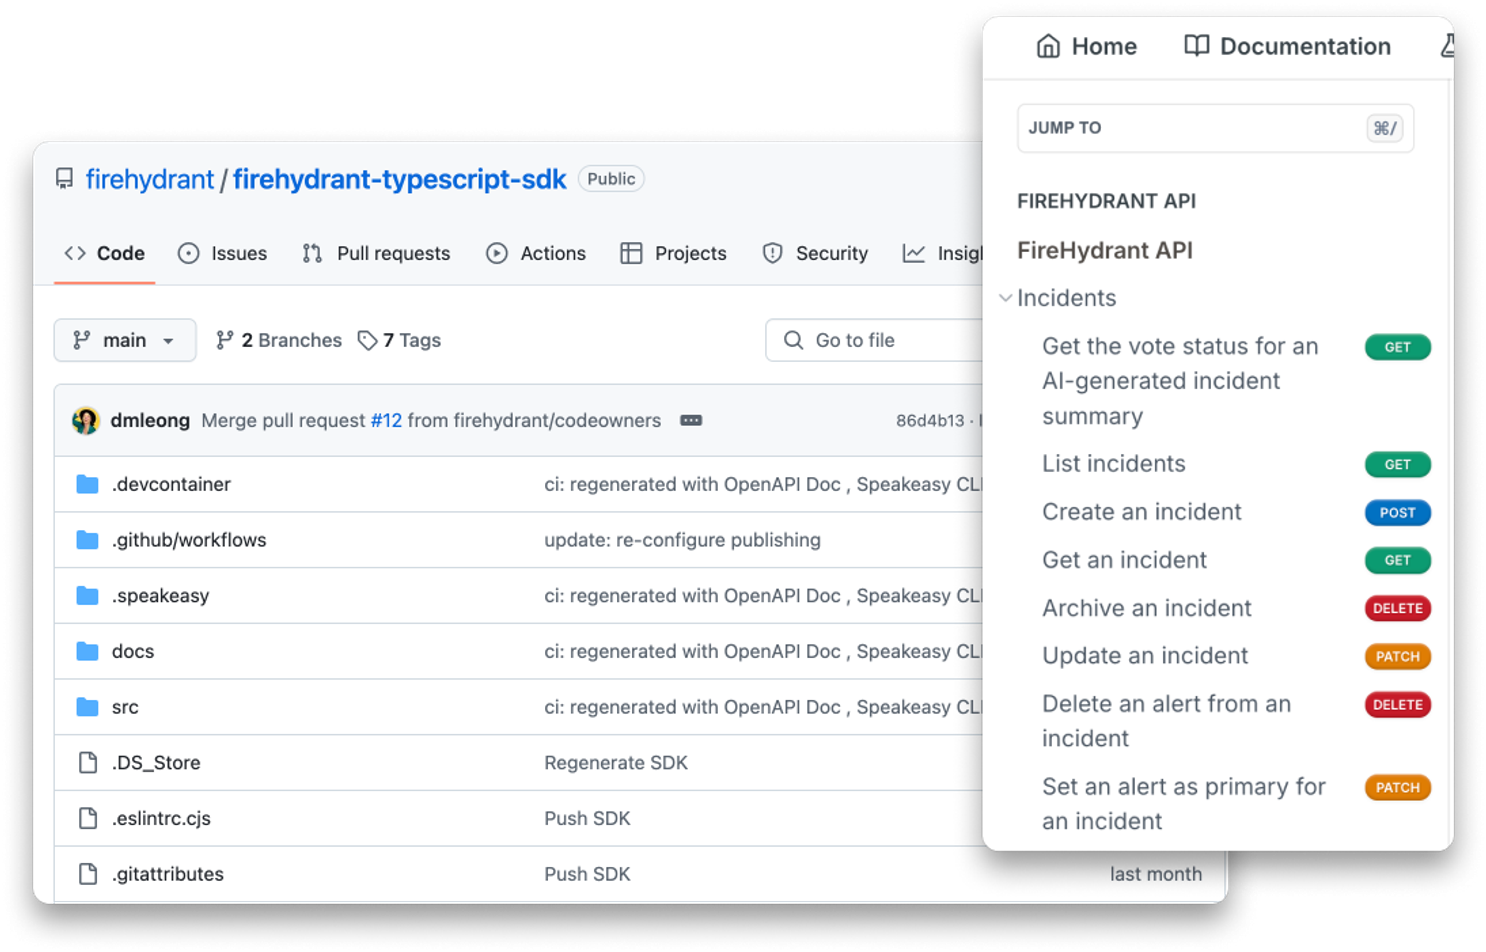The image size is (1486, 952).
Task: Open dmleong's avatar image
Action: [x=86, y=421]
